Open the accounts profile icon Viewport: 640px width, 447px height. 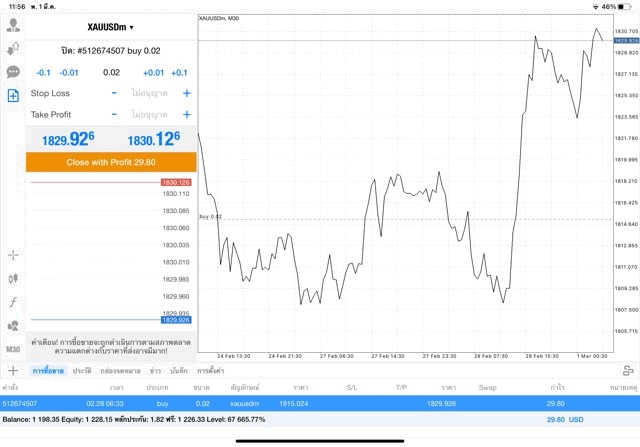pyautogui.click(x=13, y=25)
